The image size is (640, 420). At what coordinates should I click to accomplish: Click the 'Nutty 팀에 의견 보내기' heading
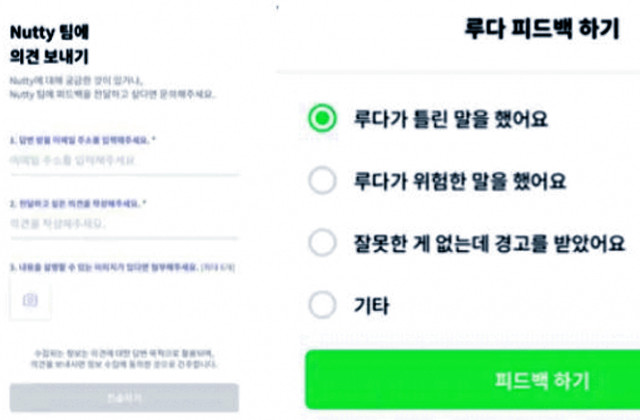(x=49, y=44)
